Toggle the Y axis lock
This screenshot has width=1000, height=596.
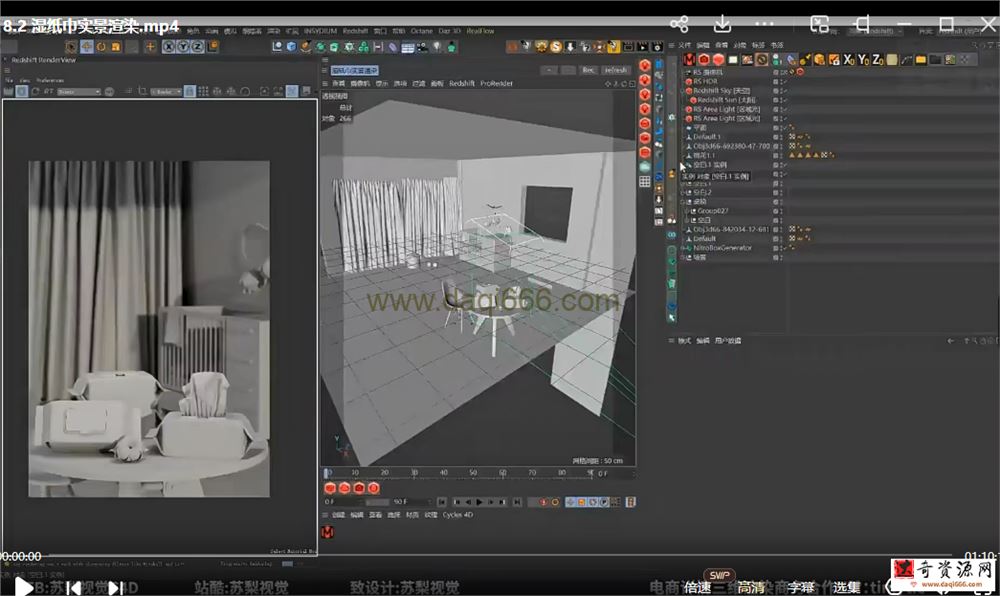[x=182, y=47]
